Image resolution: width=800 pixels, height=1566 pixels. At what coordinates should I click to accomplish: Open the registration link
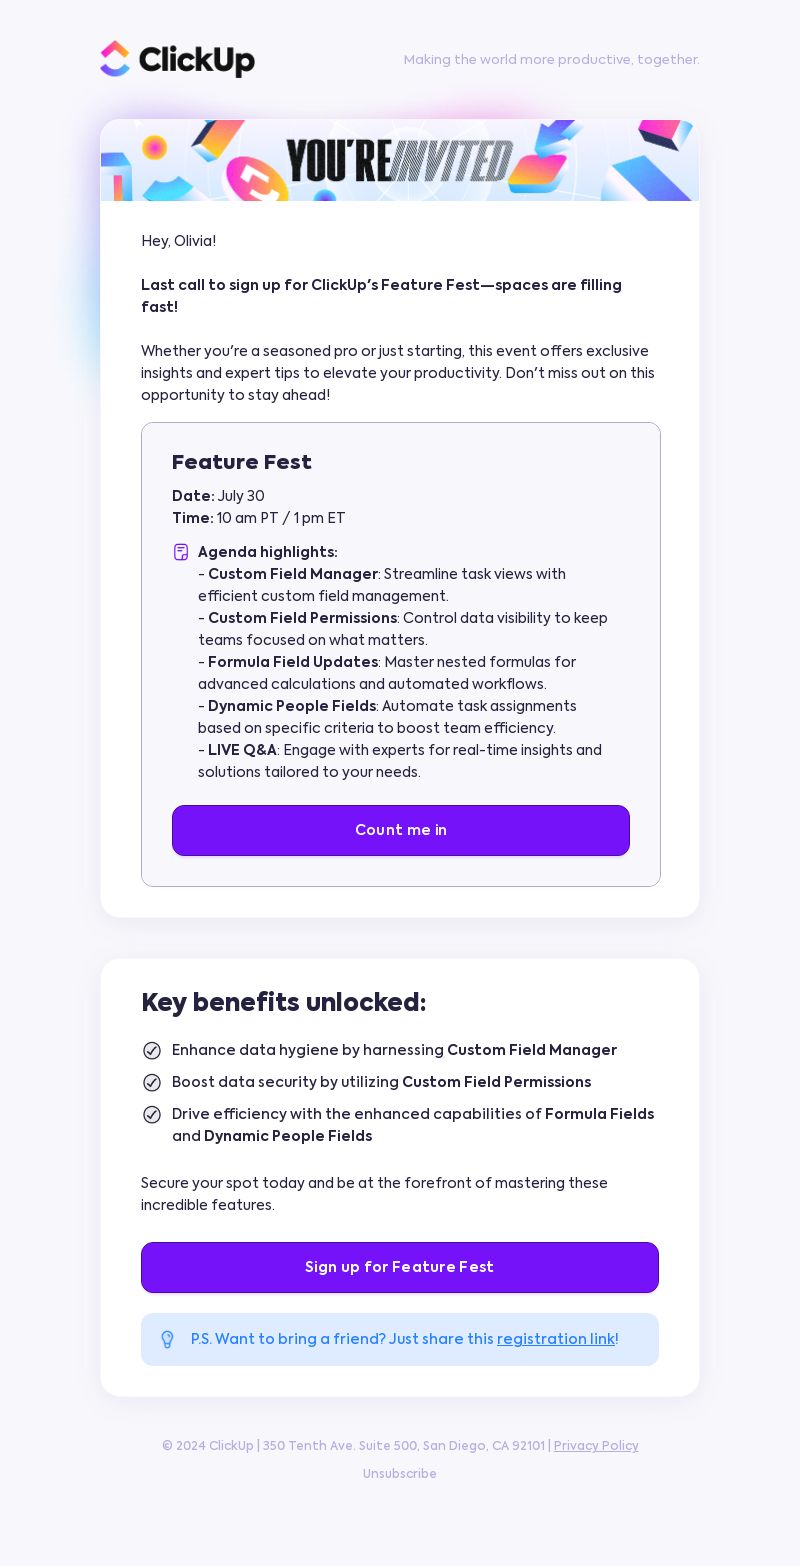(x=556, y=1339)
